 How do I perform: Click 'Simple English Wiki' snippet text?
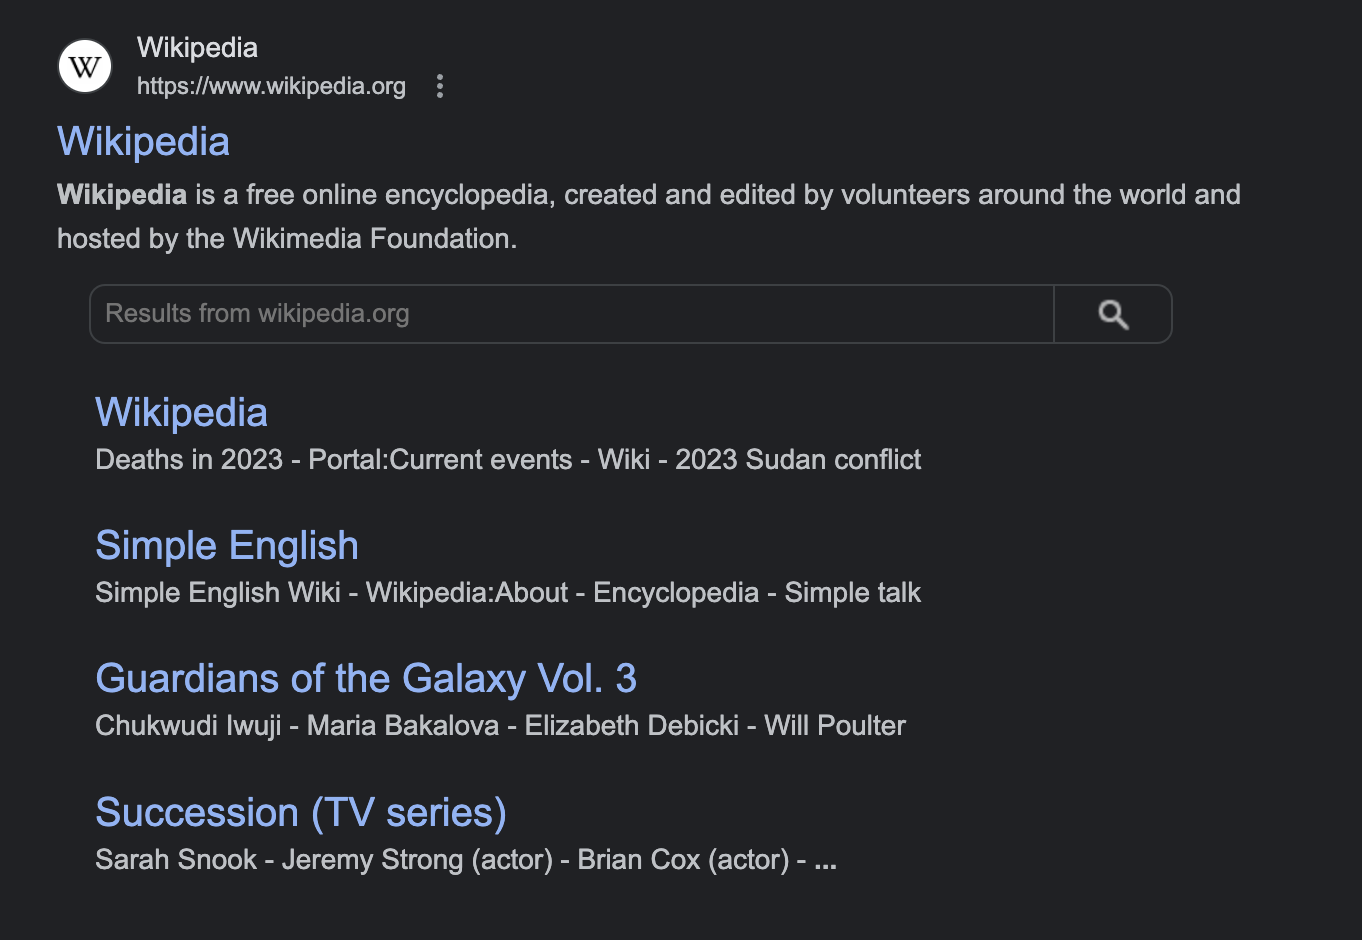click(218, 593)
